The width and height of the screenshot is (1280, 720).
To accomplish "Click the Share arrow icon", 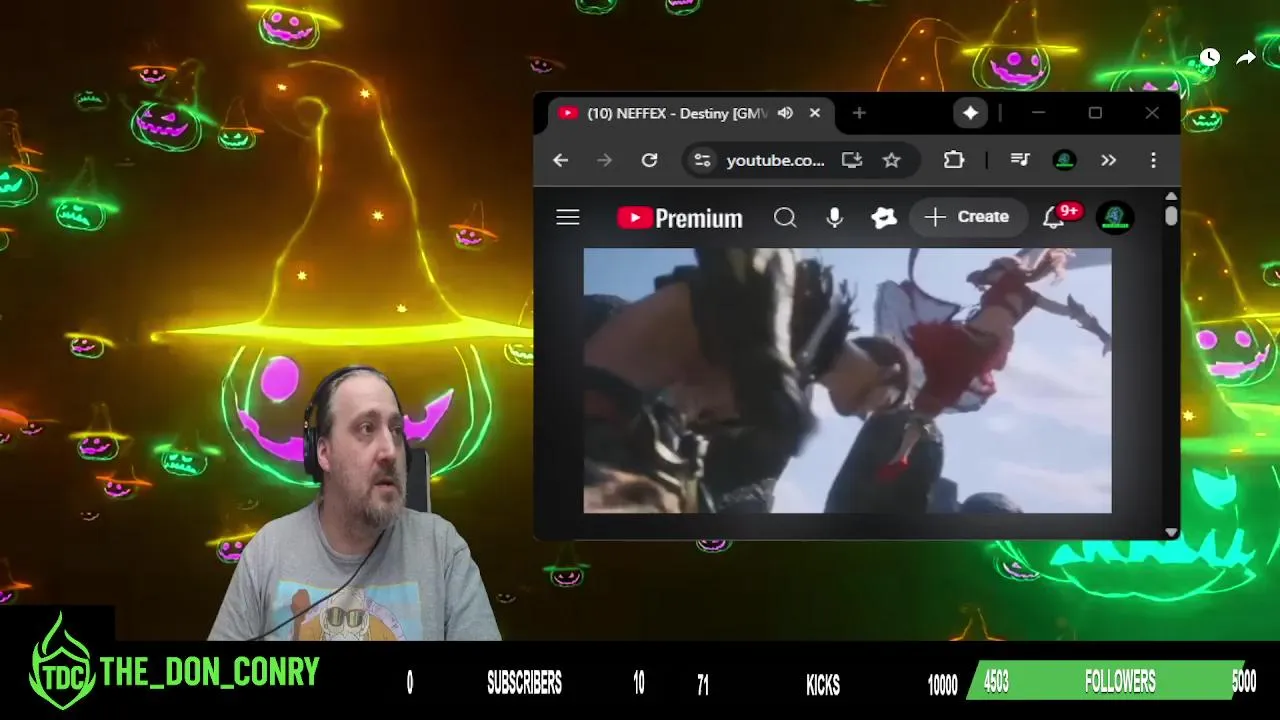I will point(1246,58).
